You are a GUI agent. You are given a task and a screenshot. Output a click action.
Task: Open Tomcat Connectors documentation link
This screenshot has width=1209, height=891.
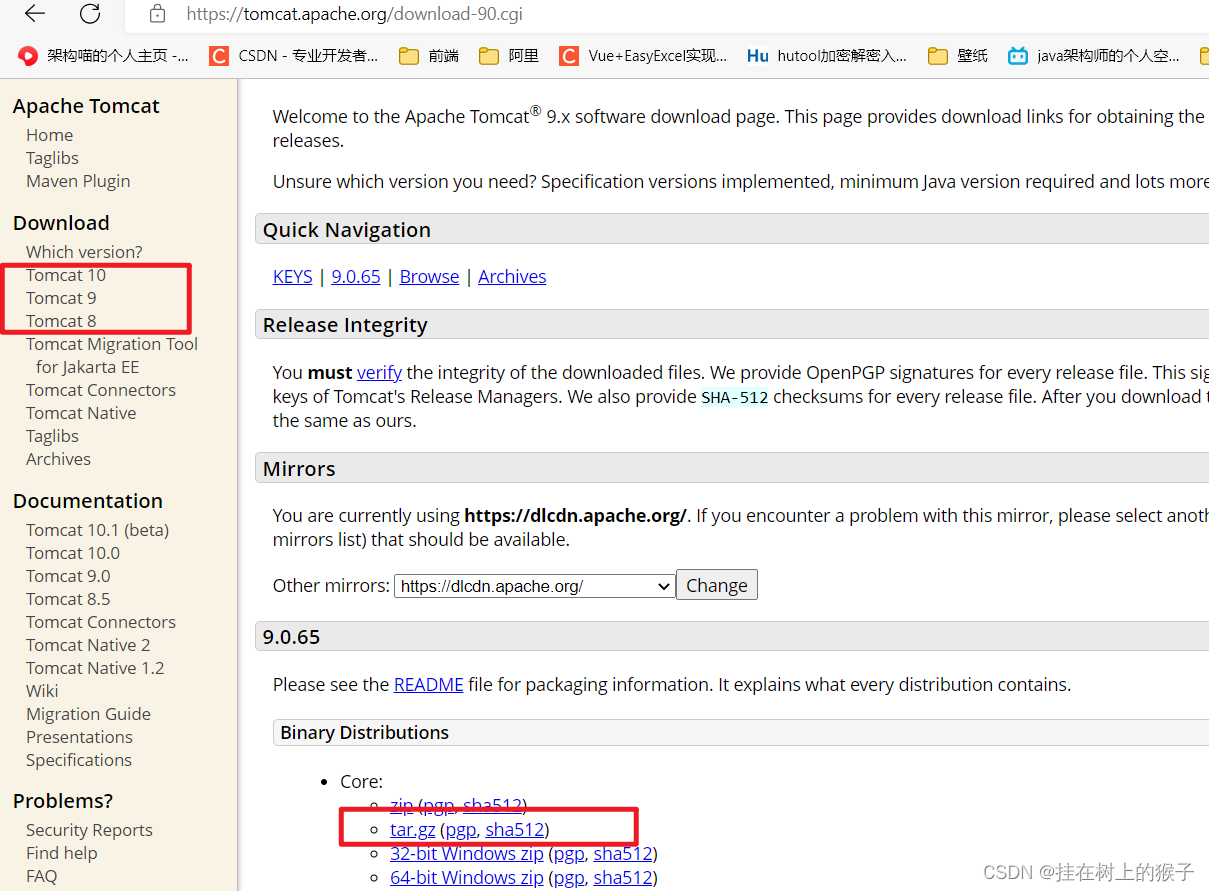click(101, 622)
